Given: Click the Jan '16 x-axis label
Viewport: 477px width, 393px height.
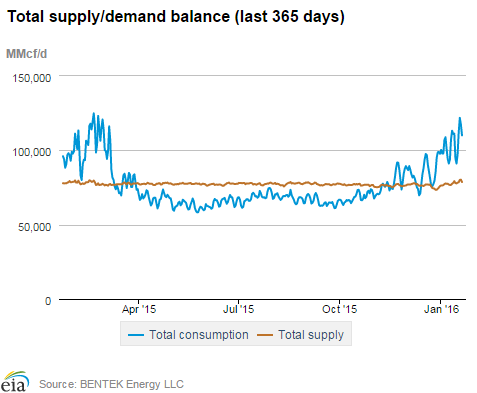Looking at the screenshot, I should [x=441, y=309].
